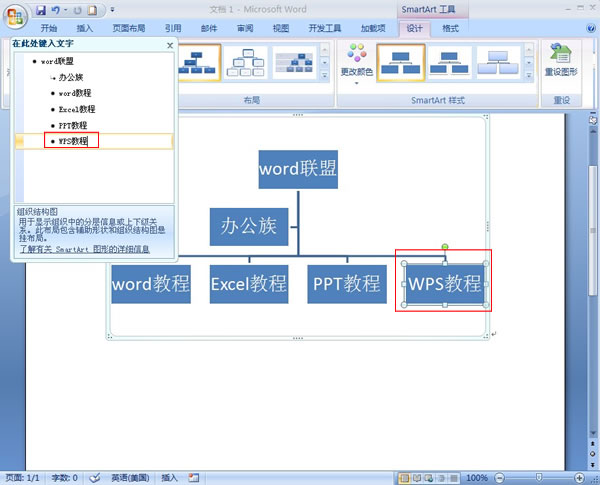Toggle 插入 insert mode in status bar

pyautogui.click(x=169, y=478)
